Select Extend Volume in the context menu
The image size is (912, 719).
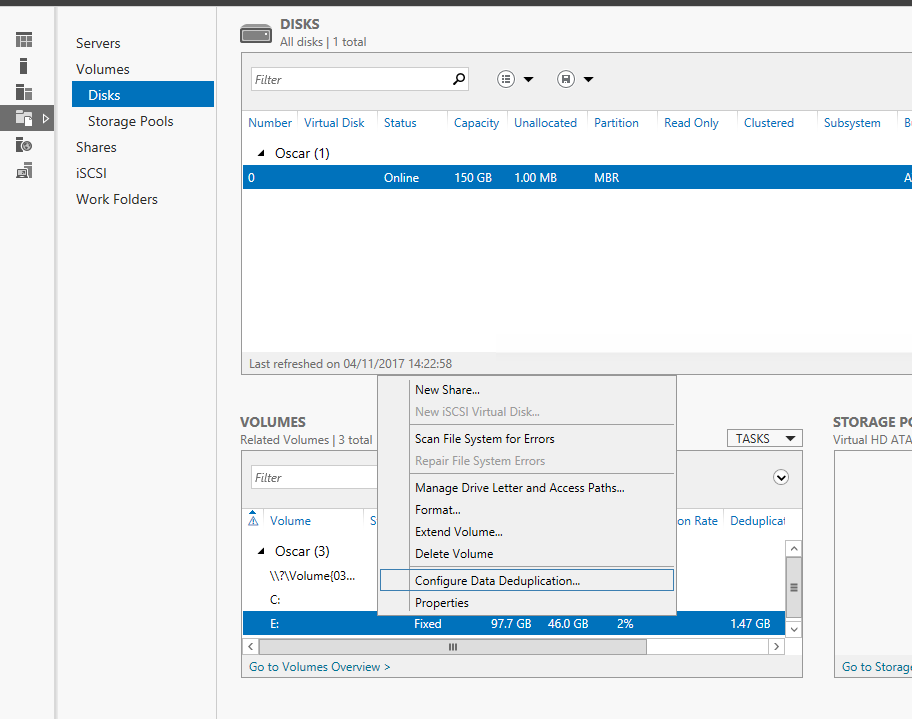coord(458,532)
